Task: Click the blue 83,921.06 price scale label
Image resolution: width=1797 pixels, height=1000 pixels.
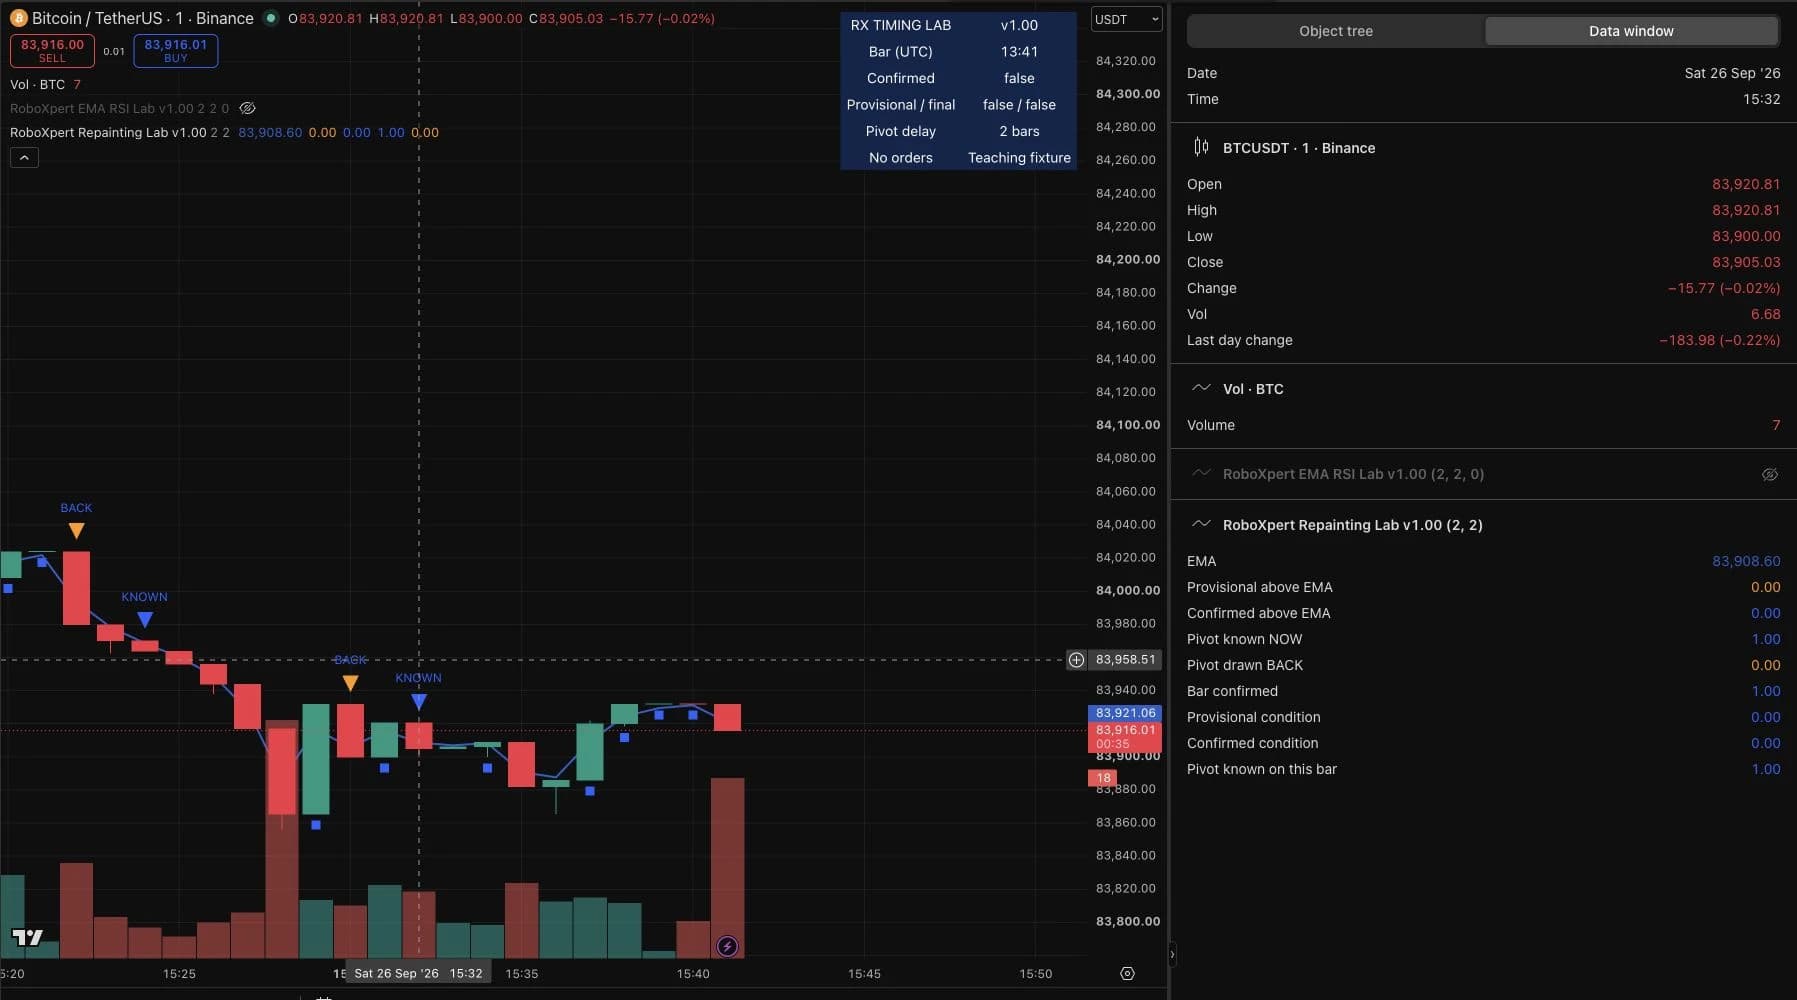Action: (1125, 713)
